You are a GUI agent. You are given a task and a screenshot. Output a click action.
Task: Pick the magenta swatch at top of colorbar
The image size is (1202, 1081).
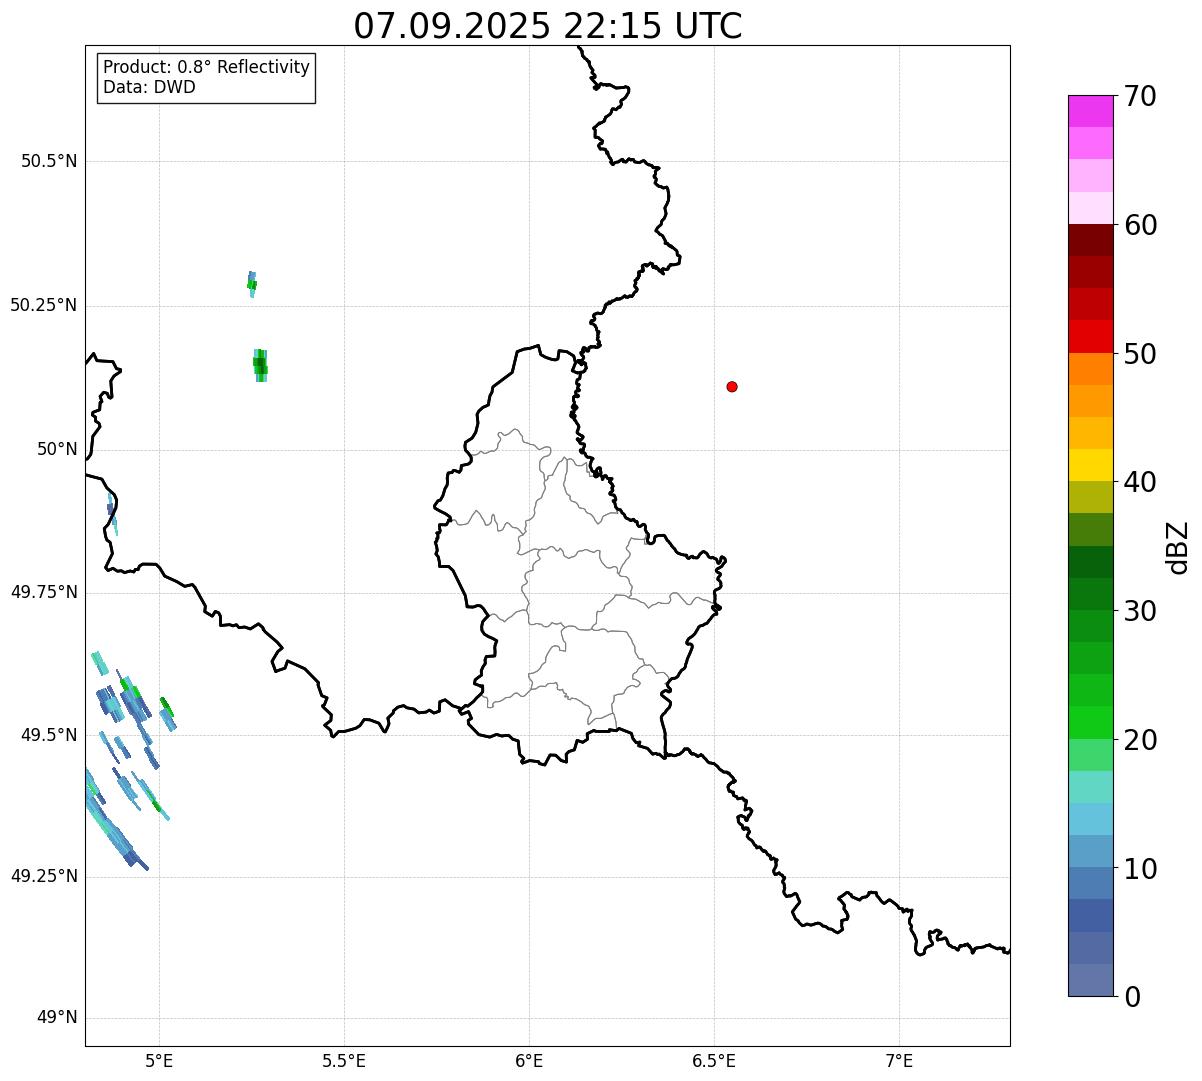[x=1090, y=111]
